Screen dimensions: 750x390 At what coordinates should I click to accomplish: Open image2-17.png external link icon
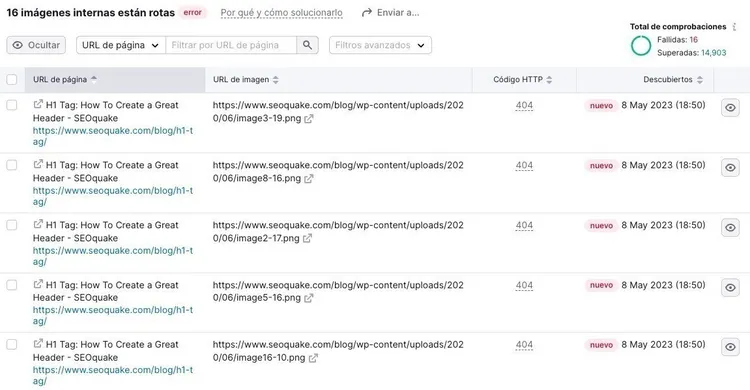308,238
